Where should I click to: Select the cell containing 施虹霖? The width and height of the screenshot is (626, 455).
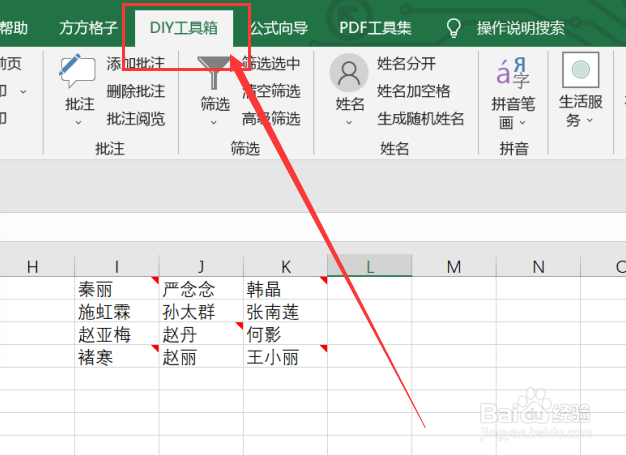(117, 311)
